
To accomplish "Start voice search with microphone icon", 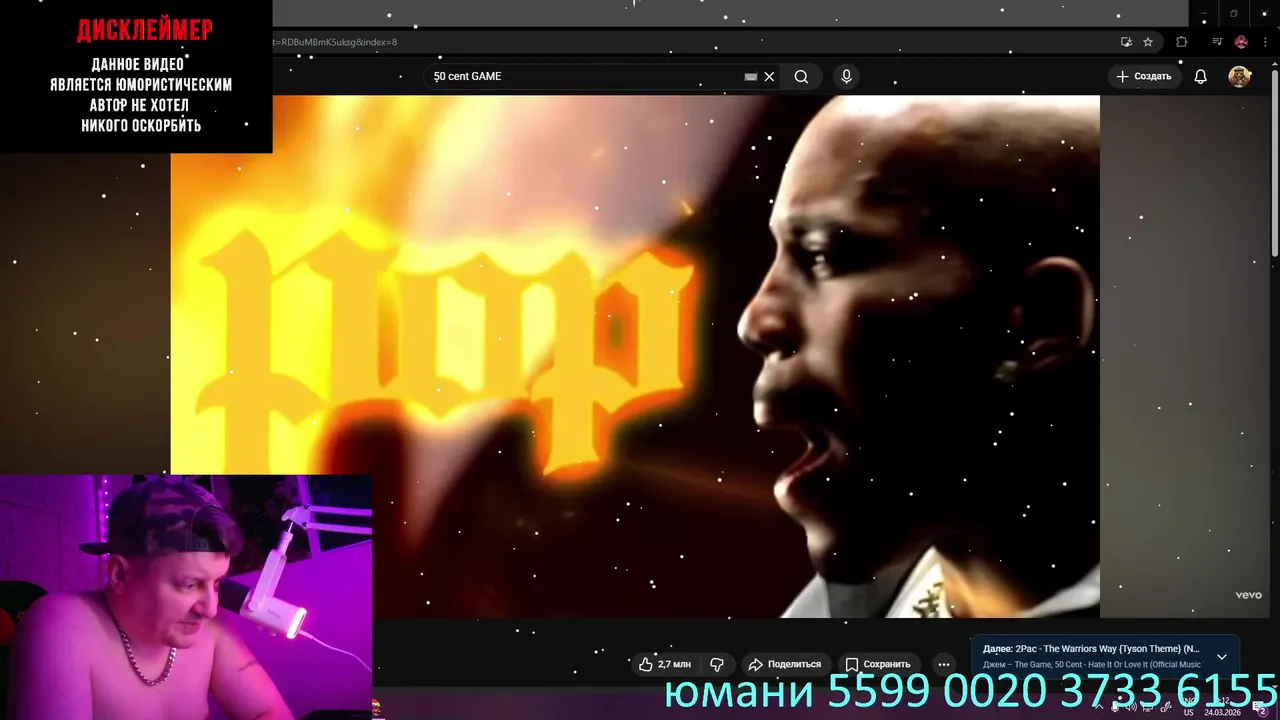I will pos(846,77).
